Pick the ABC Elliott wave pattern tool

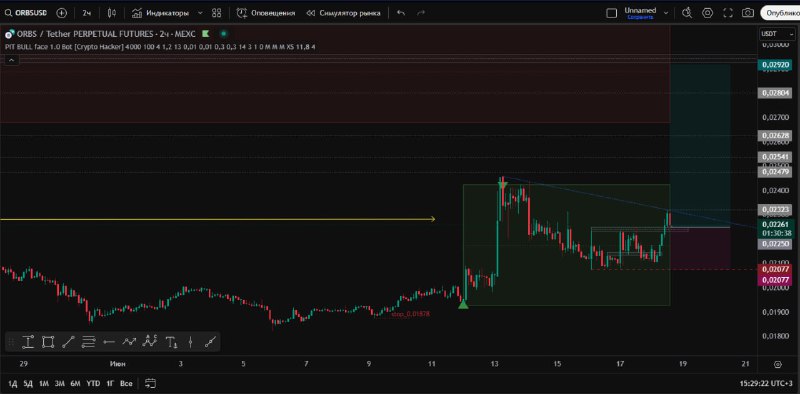click(150, 342)
